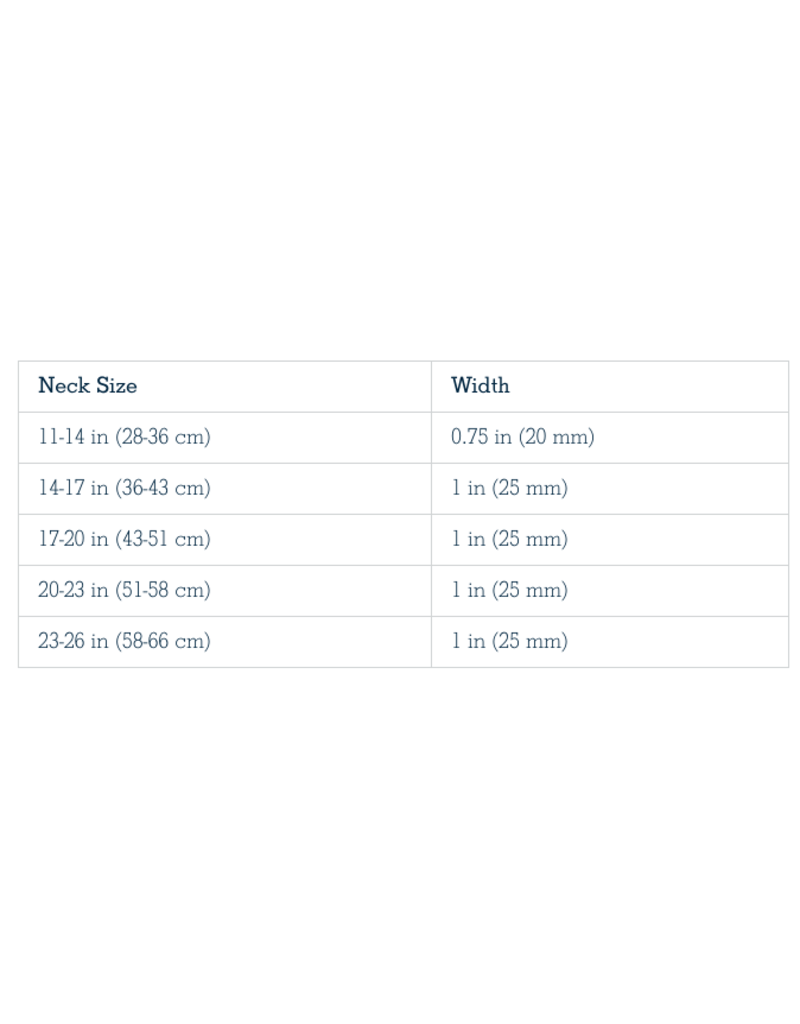Click "1 in" width for 23-26 in row
Viewport: 800px width, 1024px height.
pos(467,641)
